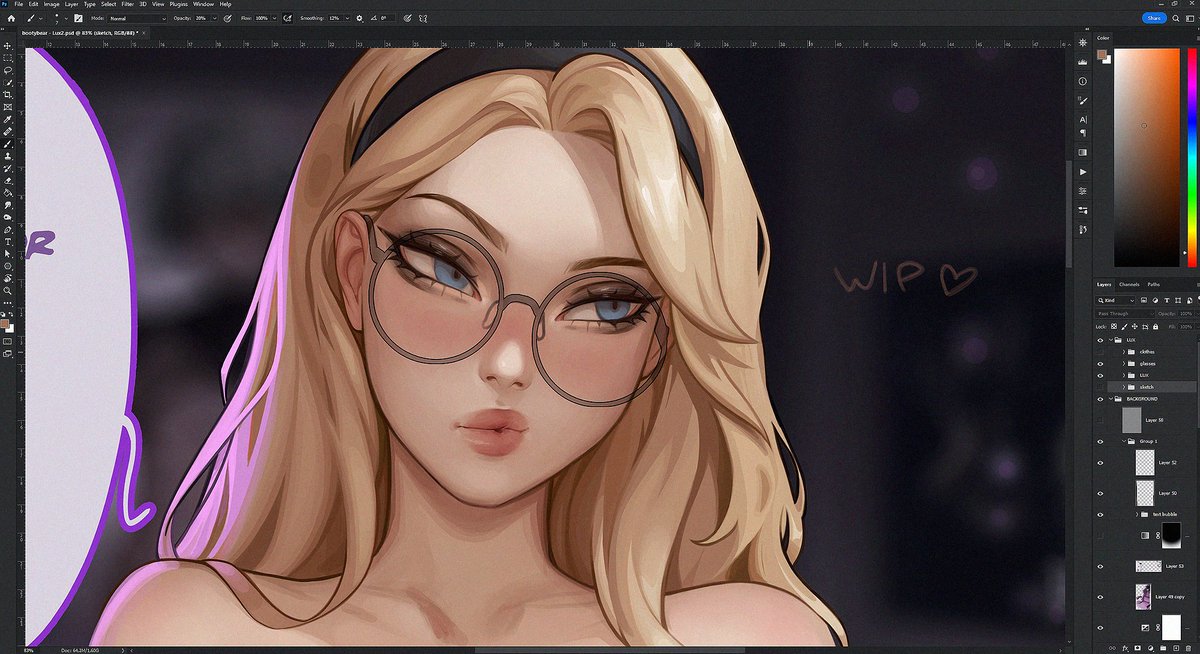
Task: Select the Clone Stamp tool
Action: (x=8, y=156)
